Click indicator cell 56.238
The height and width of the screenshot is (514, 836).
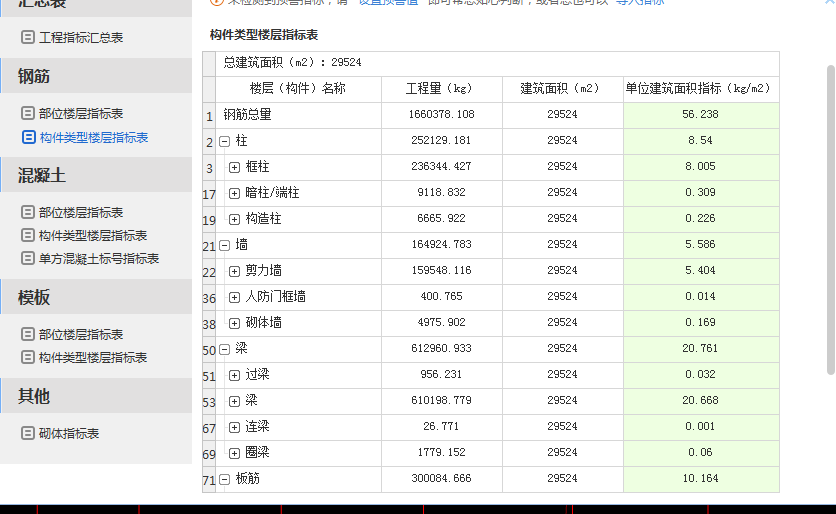(x=701, y=114)
